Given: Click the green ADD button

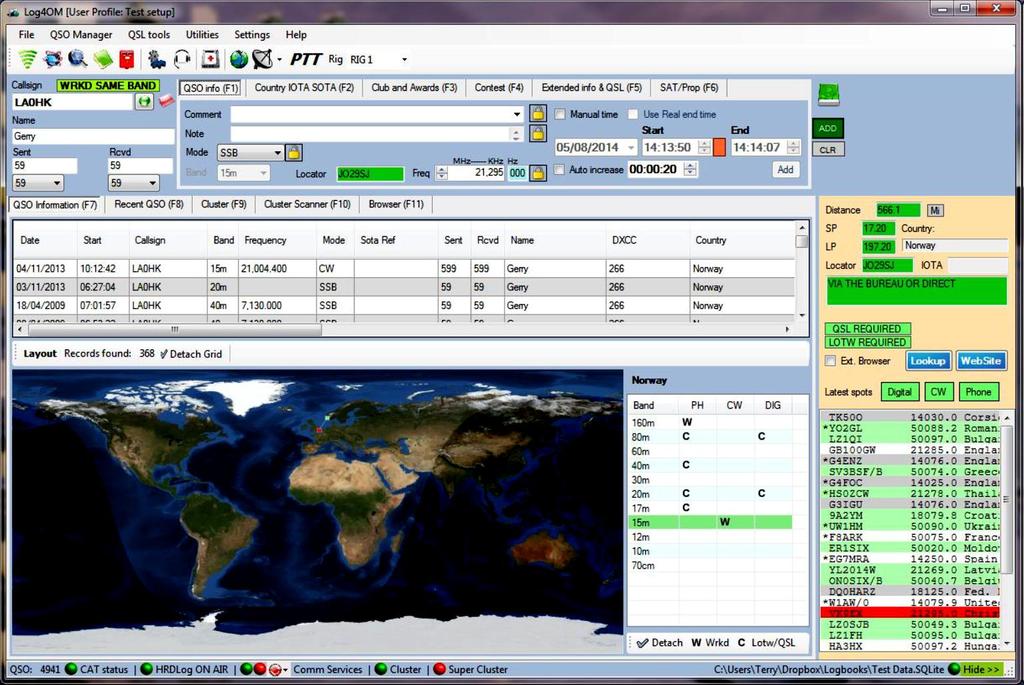Looking at the screenshot, I should point(827,129).
